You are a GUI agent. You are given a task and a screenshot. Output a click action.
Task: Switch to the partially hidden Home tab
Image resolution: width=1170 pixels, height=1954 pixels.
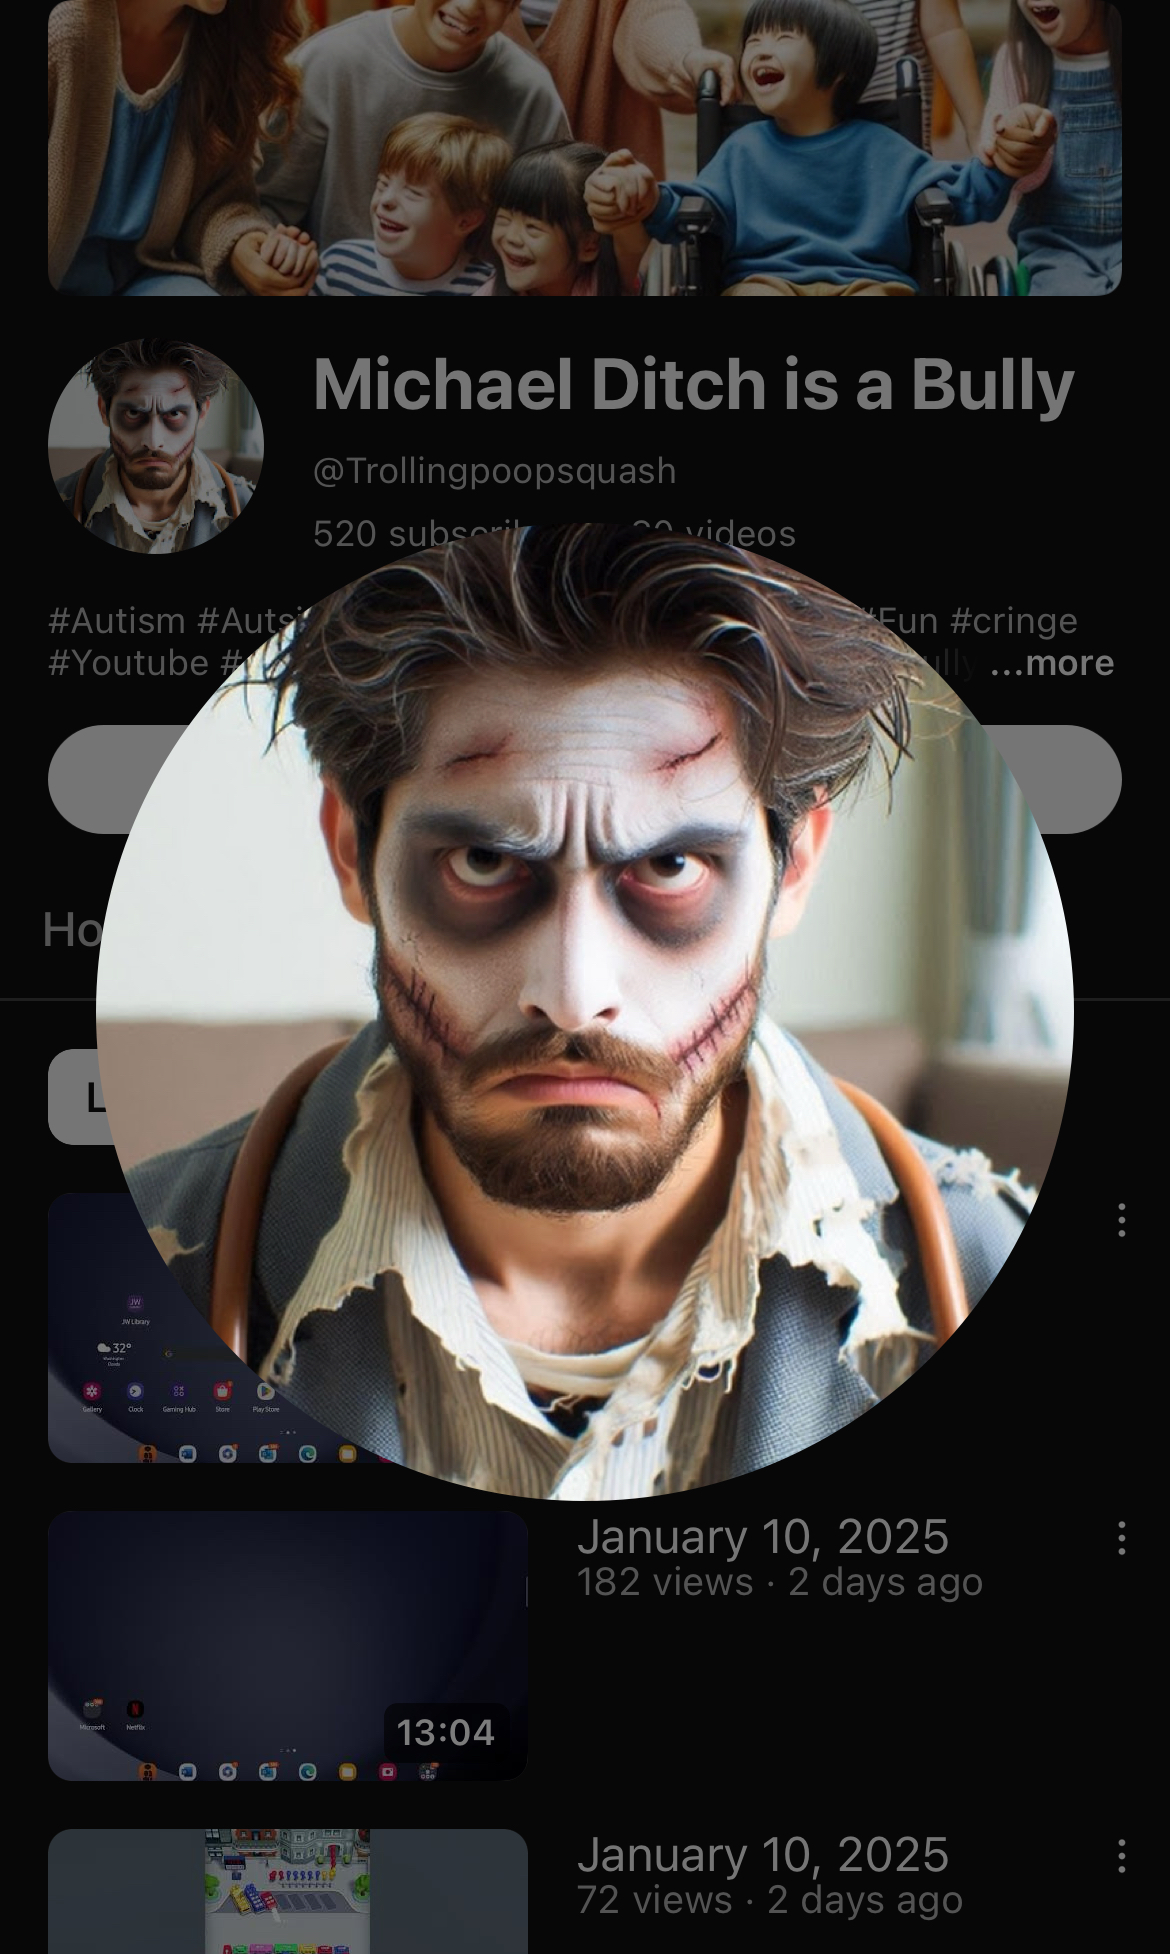[70, 930]
